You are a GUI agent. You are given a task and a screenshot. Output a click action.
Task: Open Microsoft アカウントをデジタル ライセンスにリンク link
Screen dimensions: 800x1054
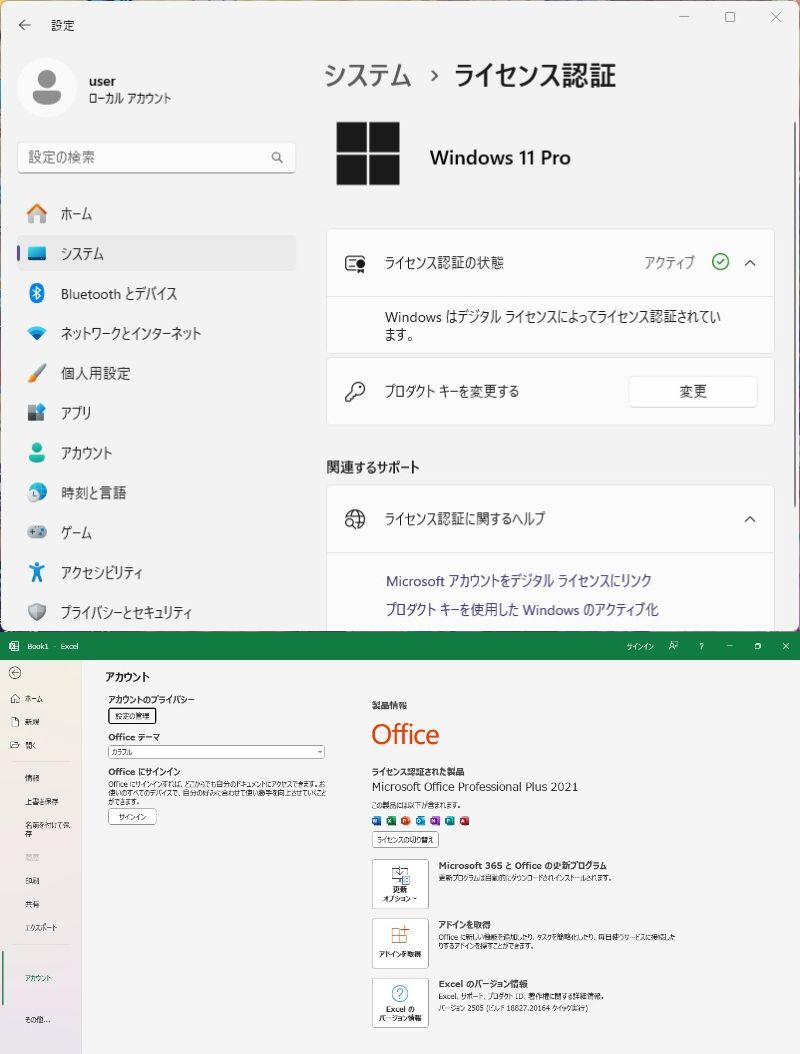click(518, 581)
